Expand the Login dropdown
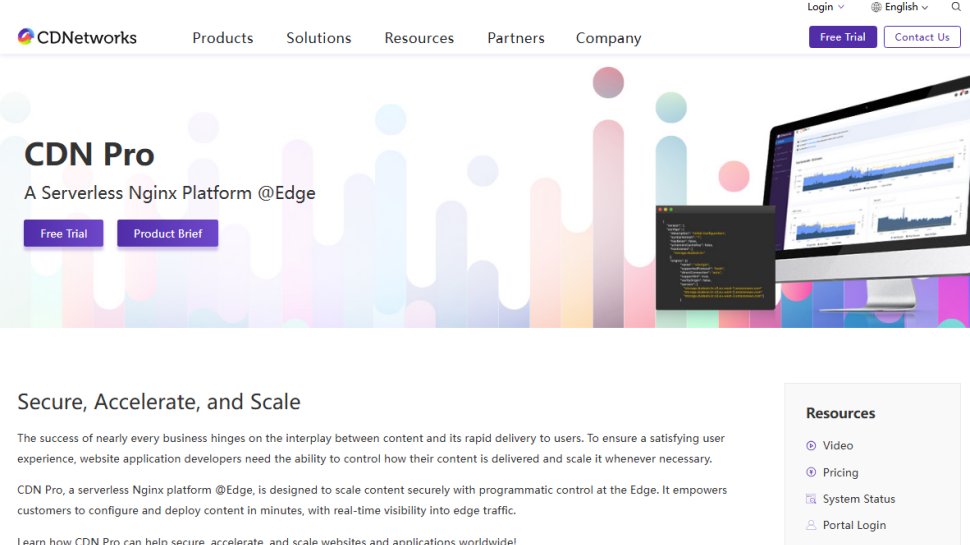This screenshot has height=545, width=970. 825,7
